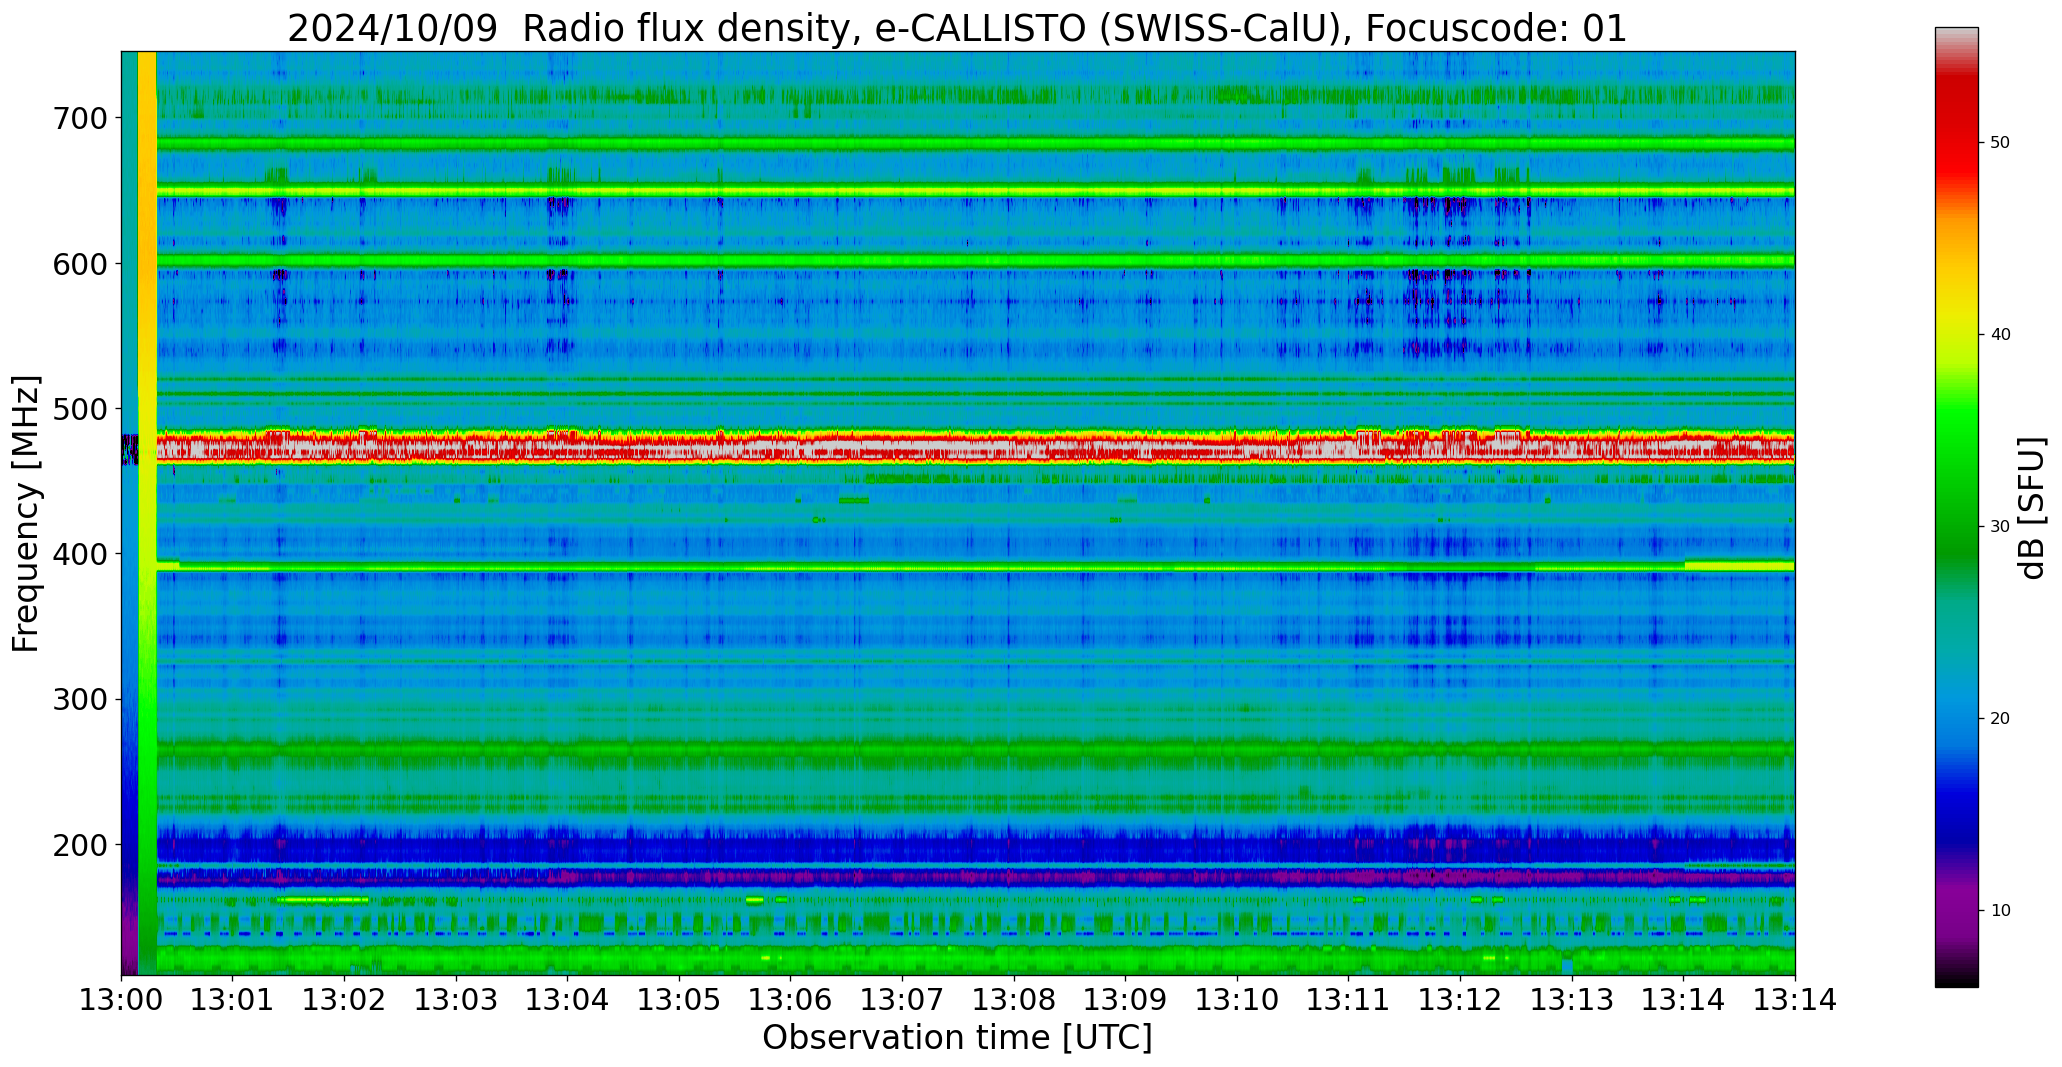2062x1067 pixels.
Task: Click the 700 frequency tick label
Action: [78, 118]
